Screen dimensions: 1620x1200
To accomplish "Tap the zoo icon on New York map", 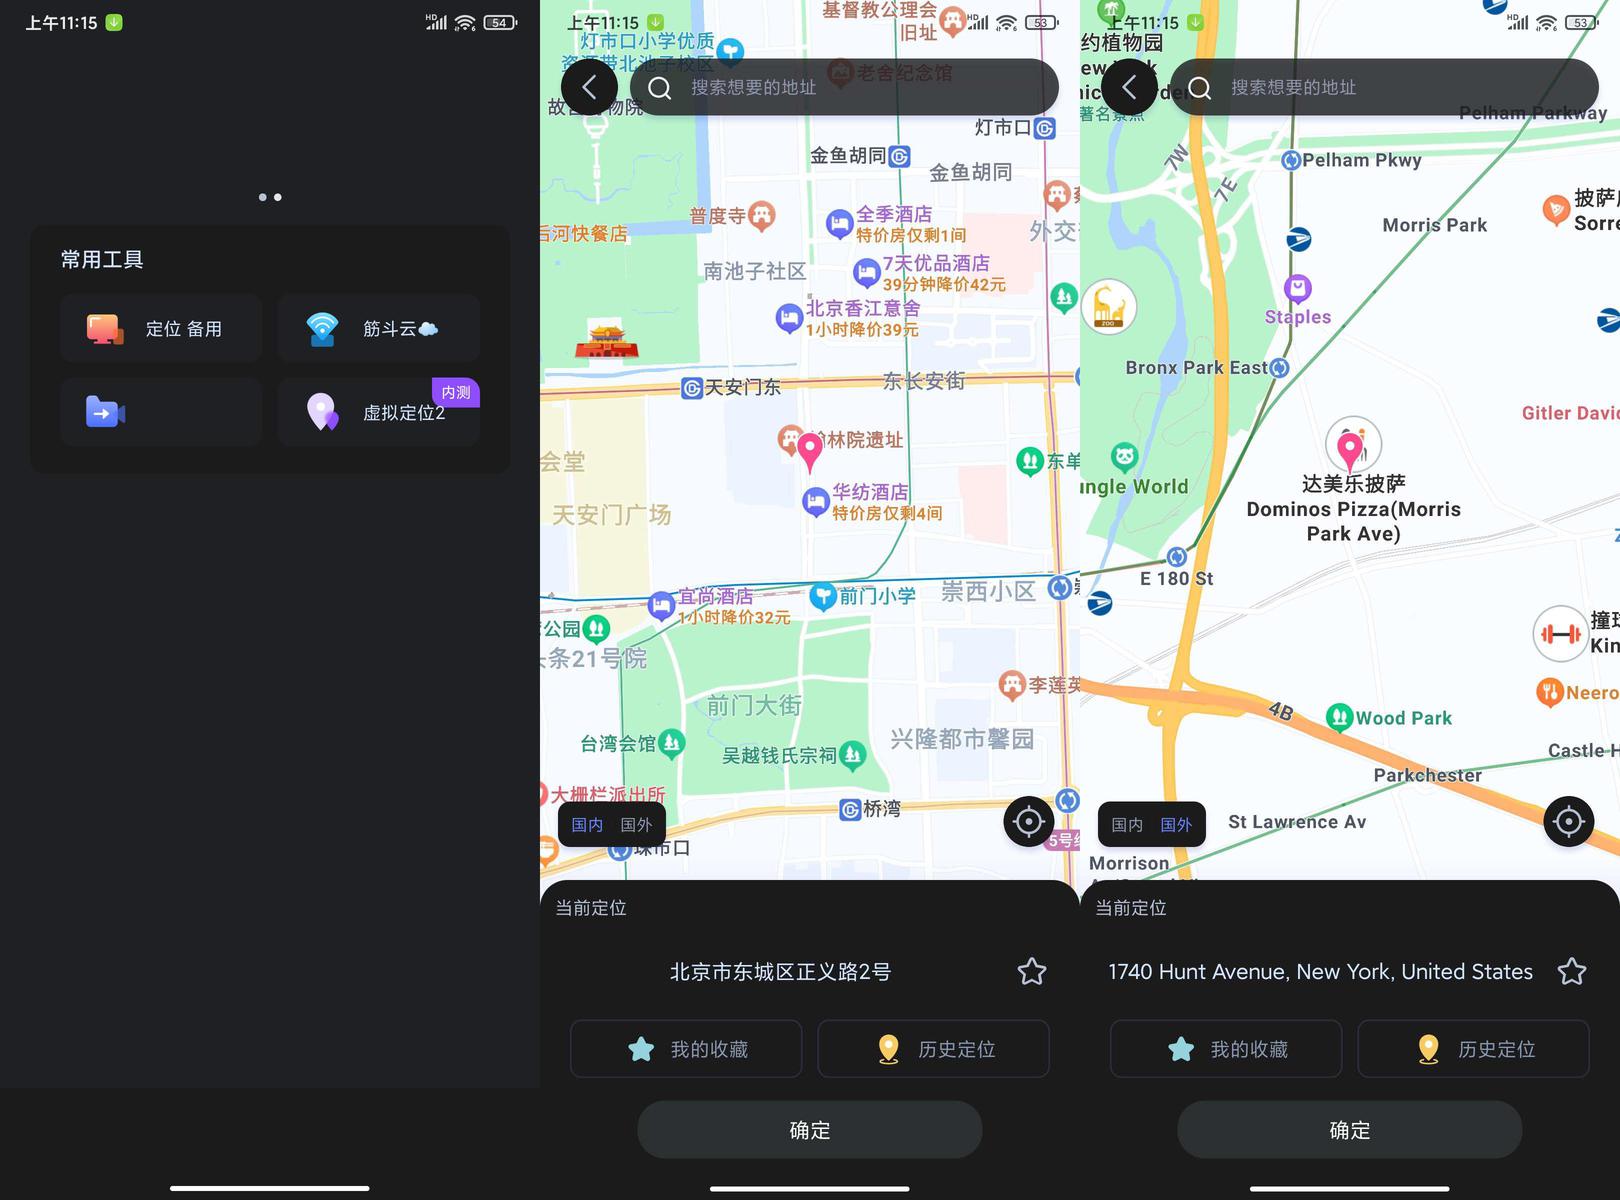I will coord(1108,306).
